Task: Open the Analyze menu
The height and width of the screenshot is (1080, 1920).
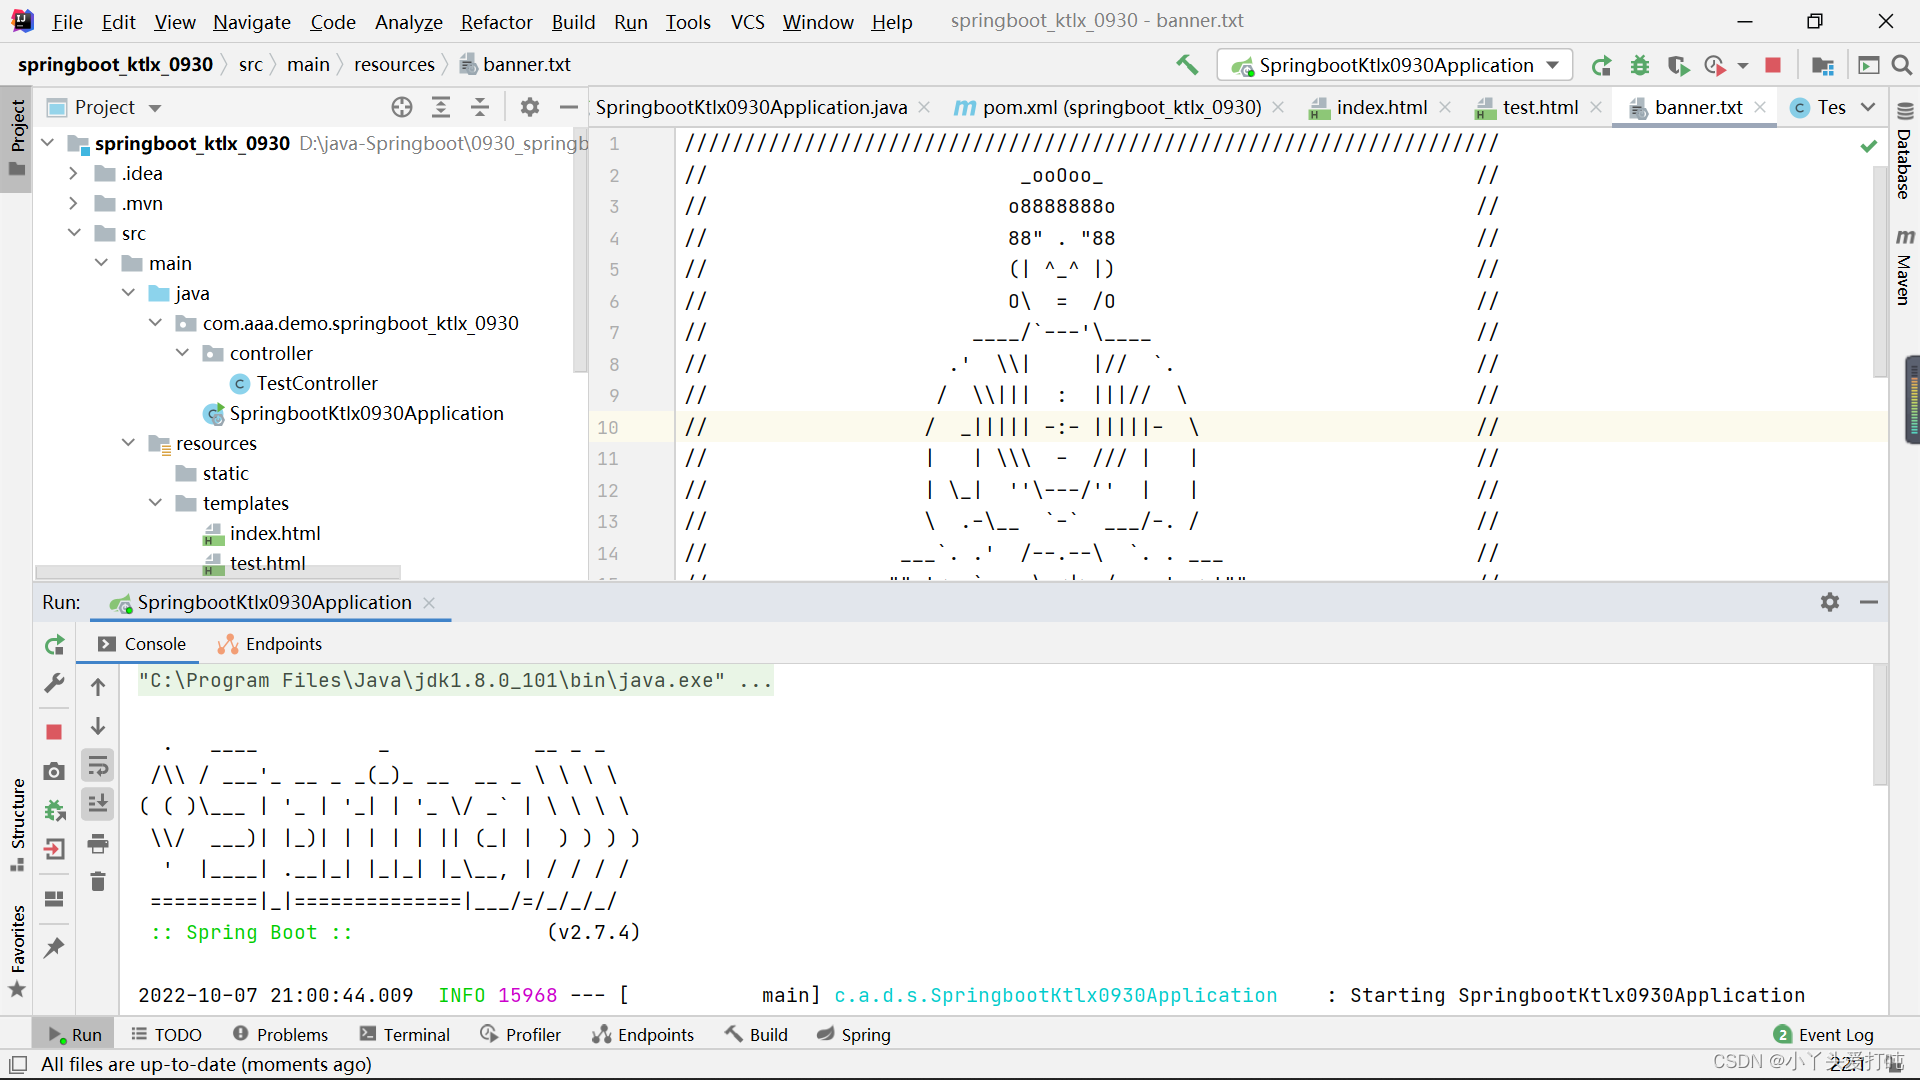Action: tap(408, 21)
